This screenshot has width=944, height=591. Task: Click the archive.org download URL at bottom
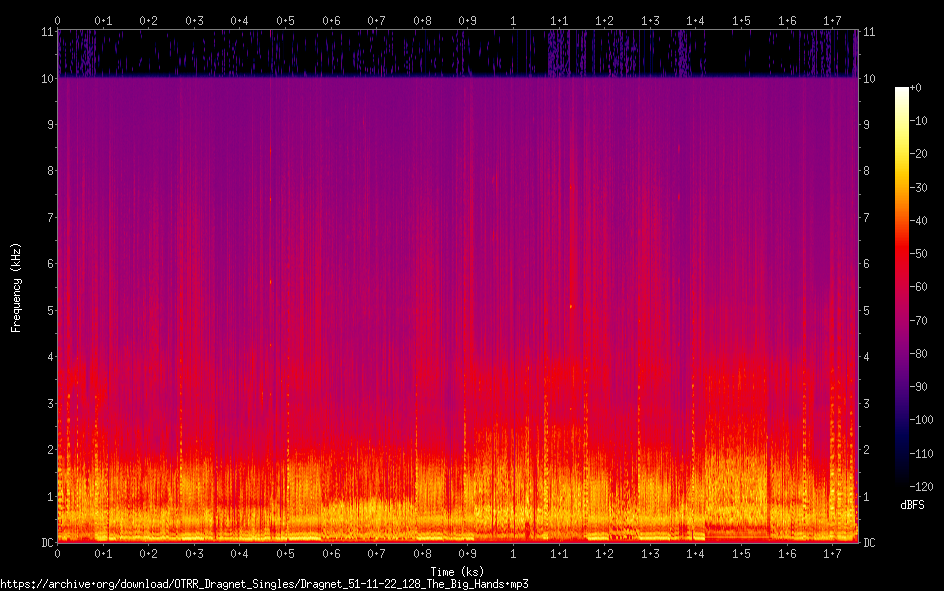click(x=264, y=583)
